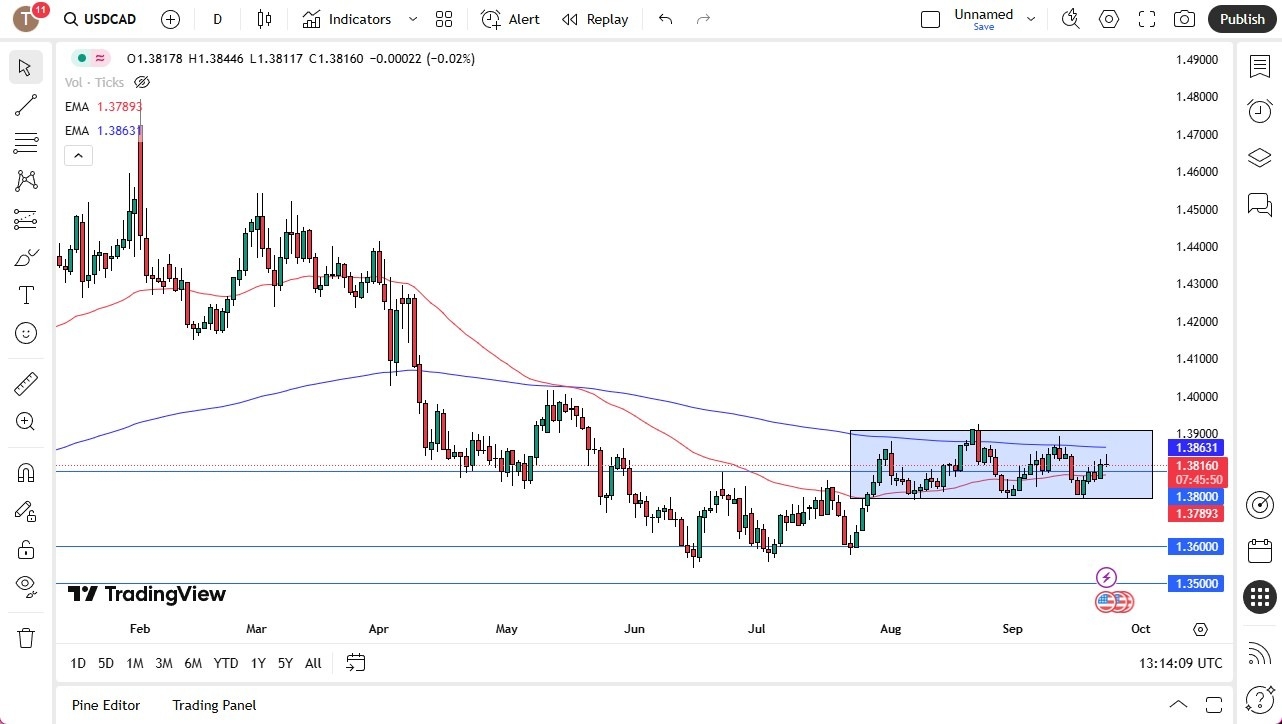Select the Text annotation tool
The height and width of the screenshot is (724, 1282).
coord(26,294)
